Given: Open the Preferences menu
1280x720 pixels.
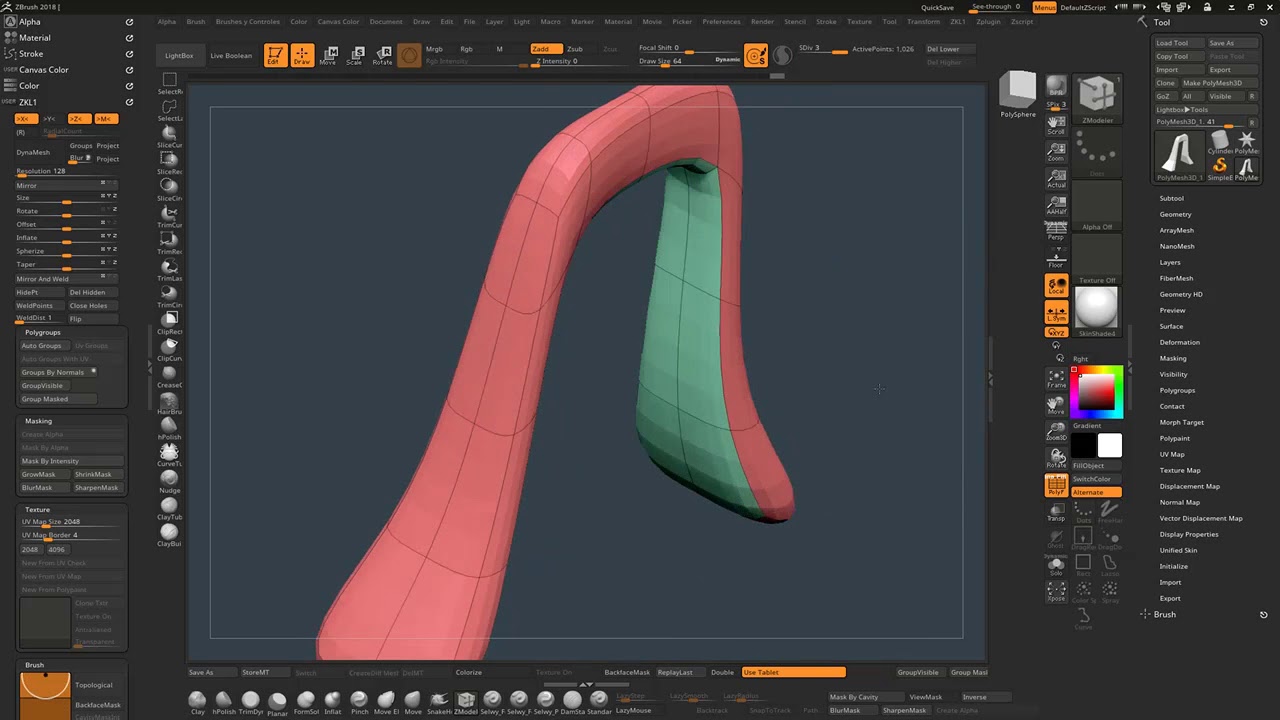Looking at the screenshot, I should click(x=721, y=21).
